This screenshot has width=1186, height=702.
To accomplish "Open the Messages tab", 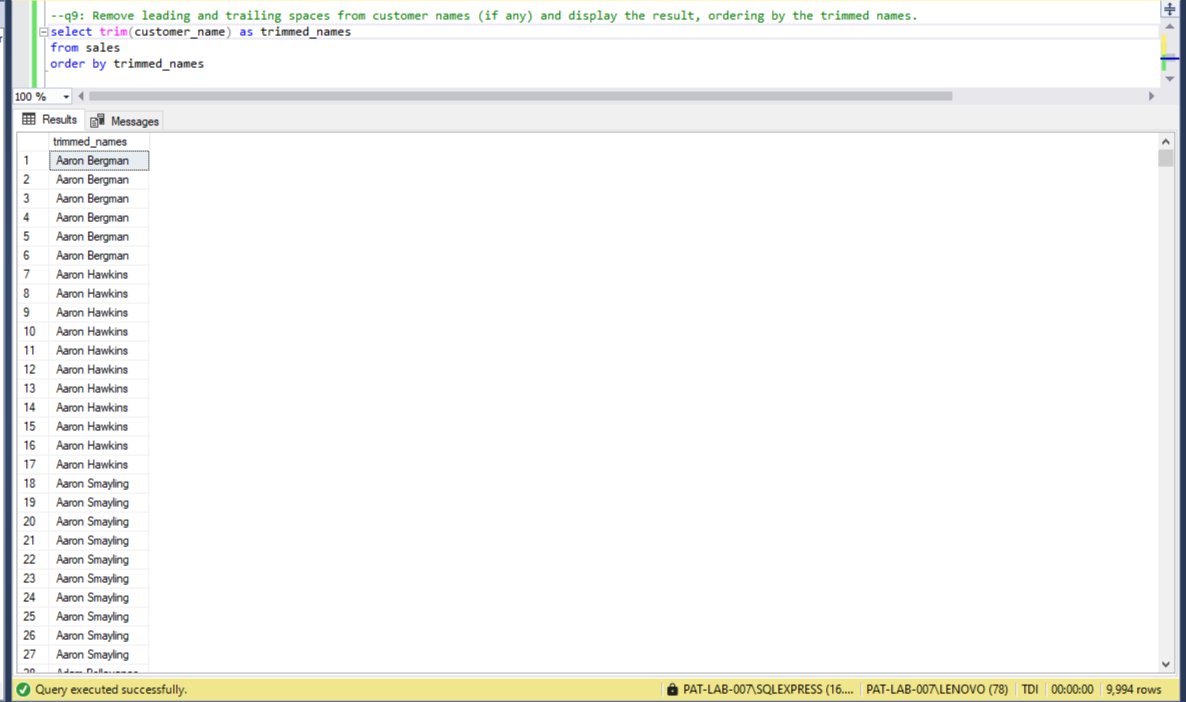I will pyautogui.click(x=125, y=121).
